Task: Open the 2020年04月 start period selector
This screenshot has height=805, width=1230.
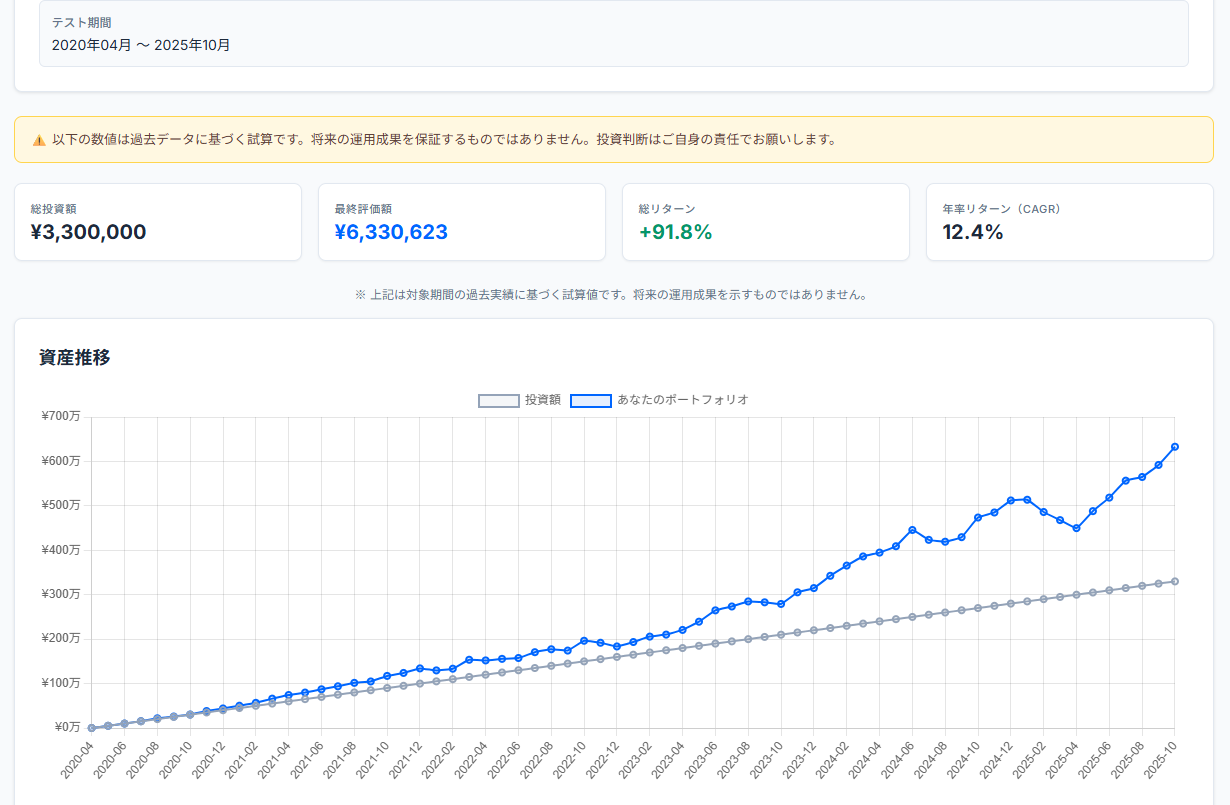Action: [92, 44]
